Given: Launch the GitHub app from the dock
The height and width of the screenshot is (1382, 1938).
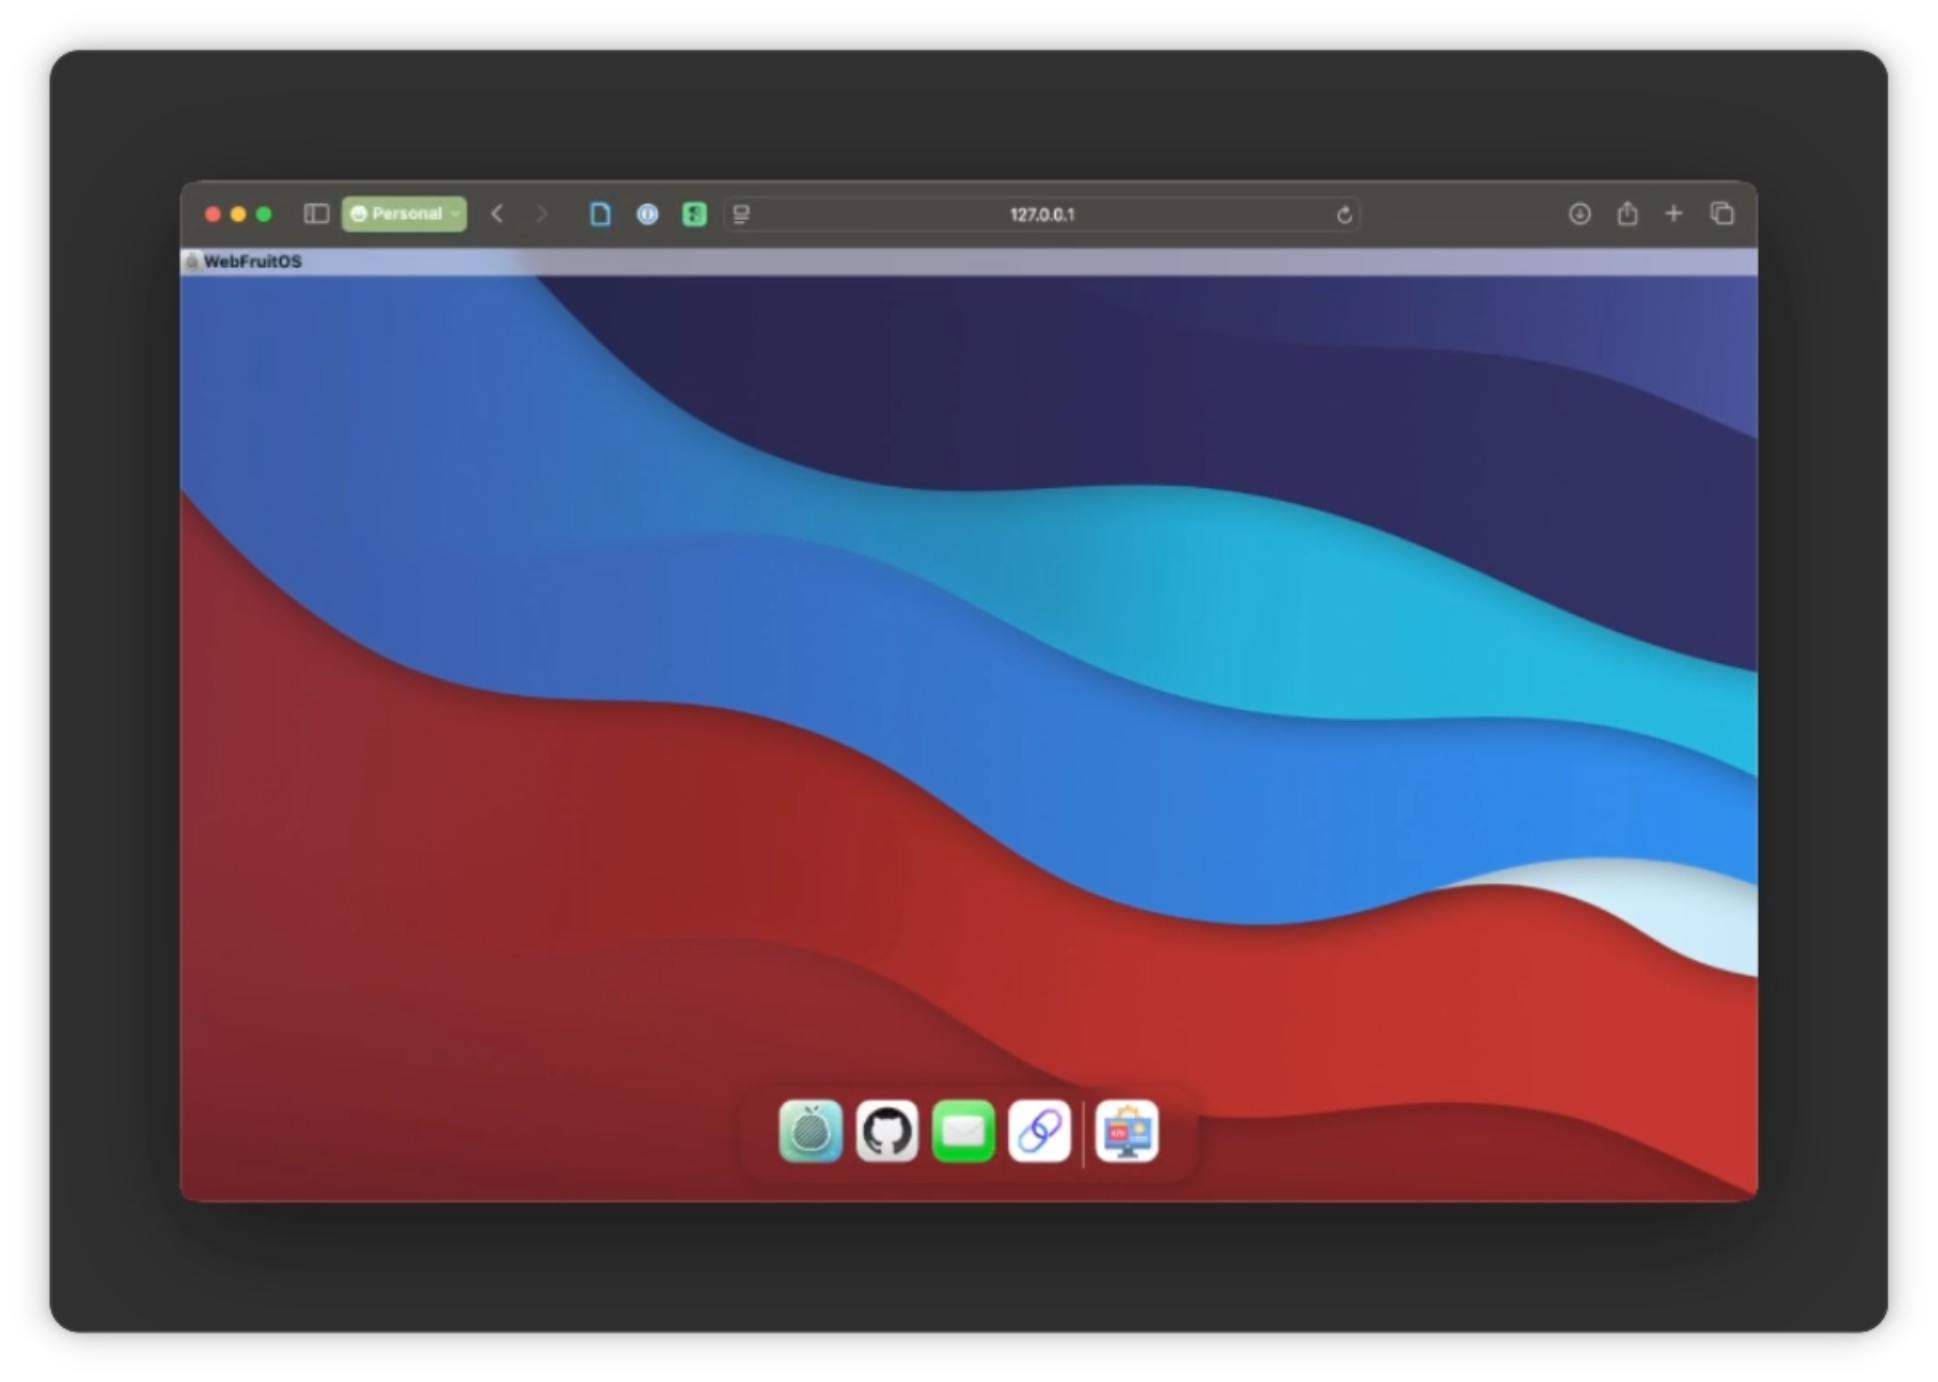Looking at the screenshot, I should (x=887, y=1131).
